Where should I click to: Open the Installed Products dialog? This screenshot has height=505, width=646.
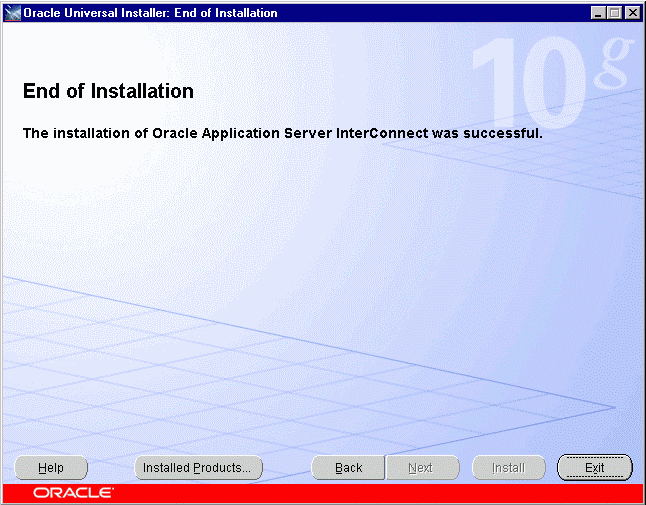[x=199, y=468]
